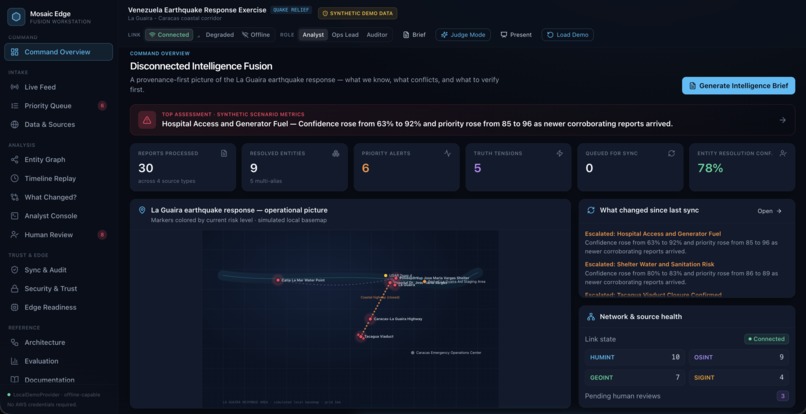Click the top assessment warning triangle icon
This screenshot has height=414, width=806.
pos(147,120)
